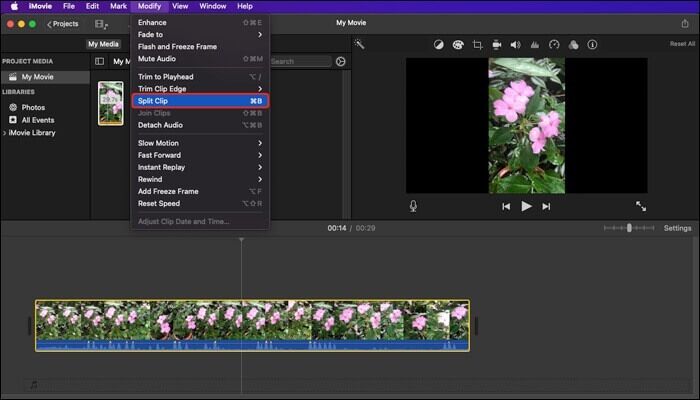
Task: Adjust the timeline zoom slider
Action: click(629, 228)
